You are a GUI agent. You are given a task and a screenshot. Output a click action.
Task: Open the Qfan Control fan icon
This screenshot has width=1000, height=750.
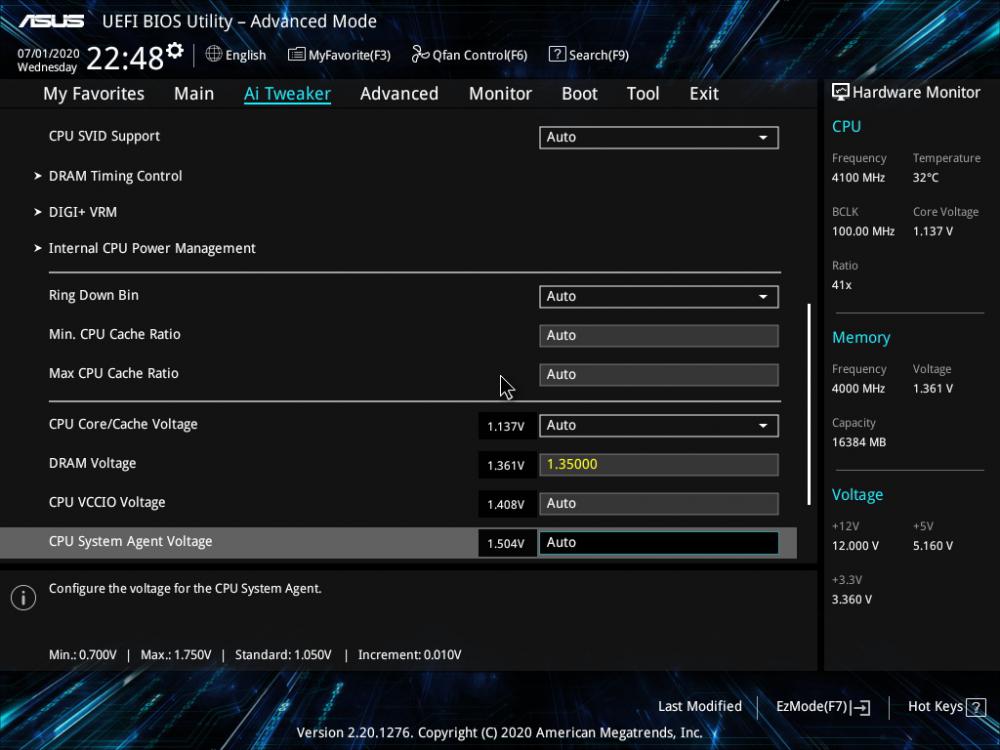420,54
